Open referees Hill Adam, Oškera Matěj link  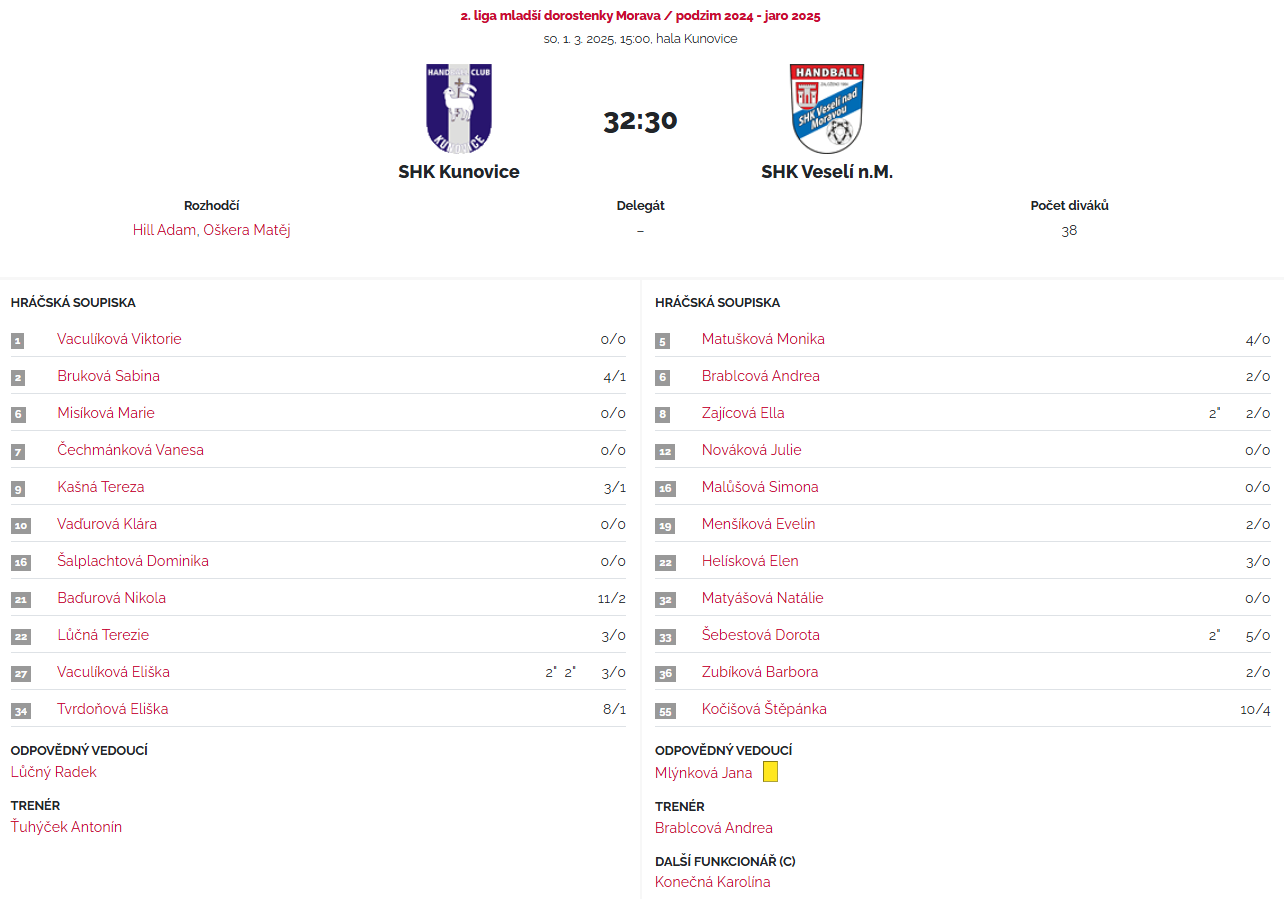click(212, 230)
